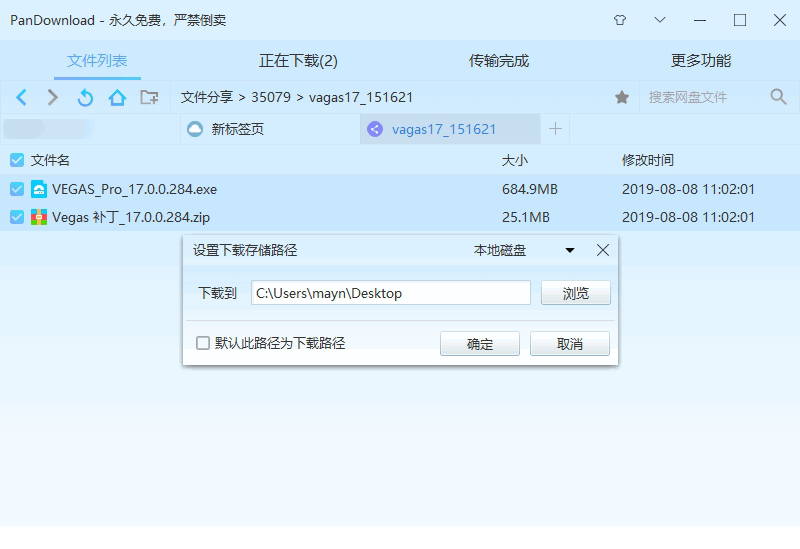Open the 正在下载(2) tab
The width and height of the screenshot is (800, 549).
click(298, 61)
